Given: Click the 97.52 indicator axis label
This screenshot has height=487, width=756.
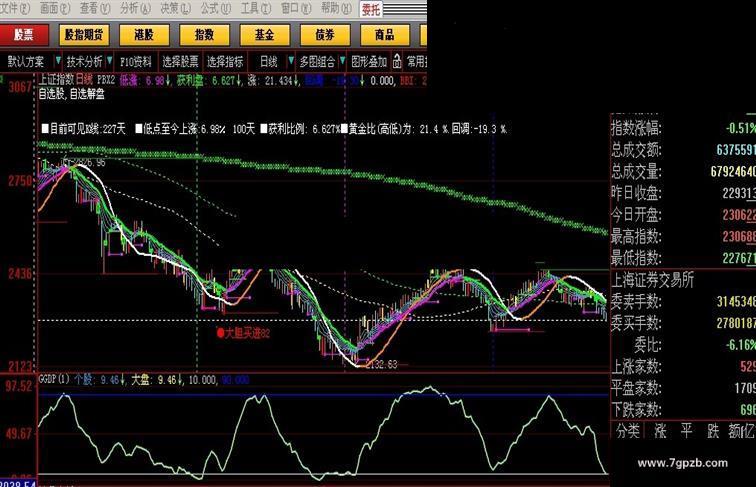Looking at the screenshot, I should [x=19, y=386].
